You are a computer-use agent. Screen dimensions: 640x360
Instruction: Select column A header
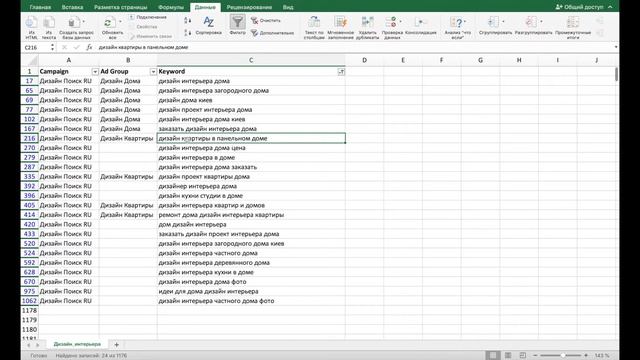tap(69, 60)
